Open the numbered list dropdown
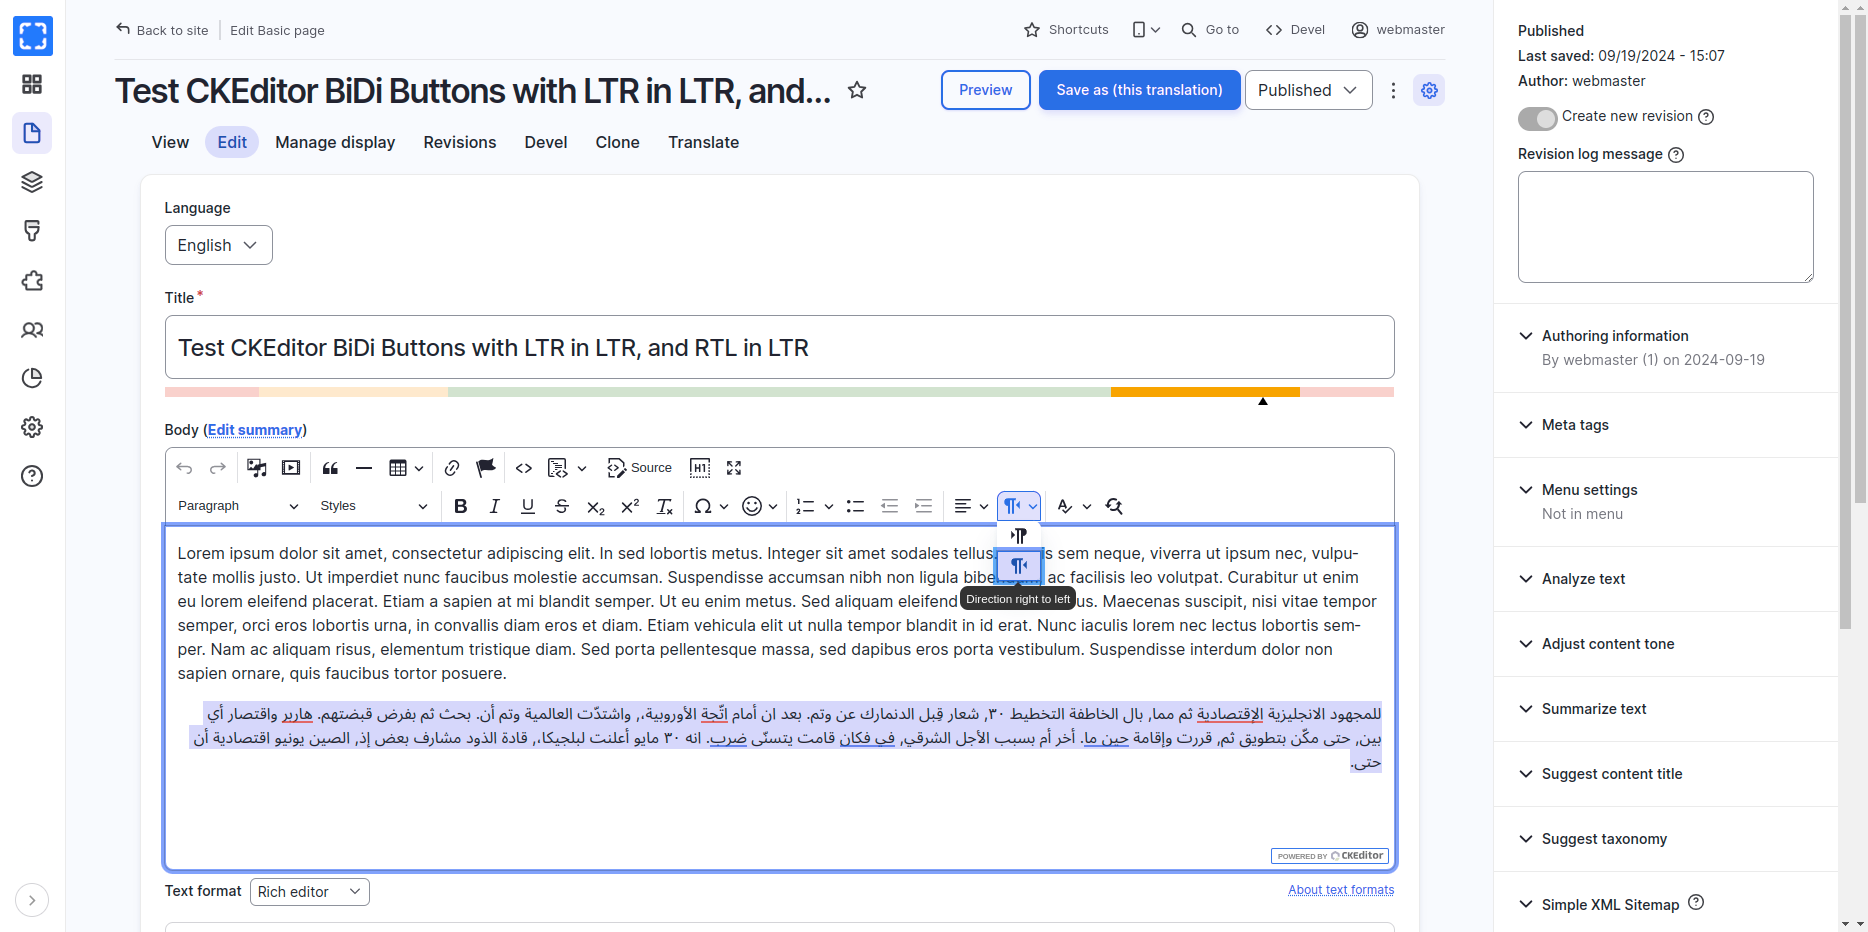1868x932 pixels. tap(814, 506)
